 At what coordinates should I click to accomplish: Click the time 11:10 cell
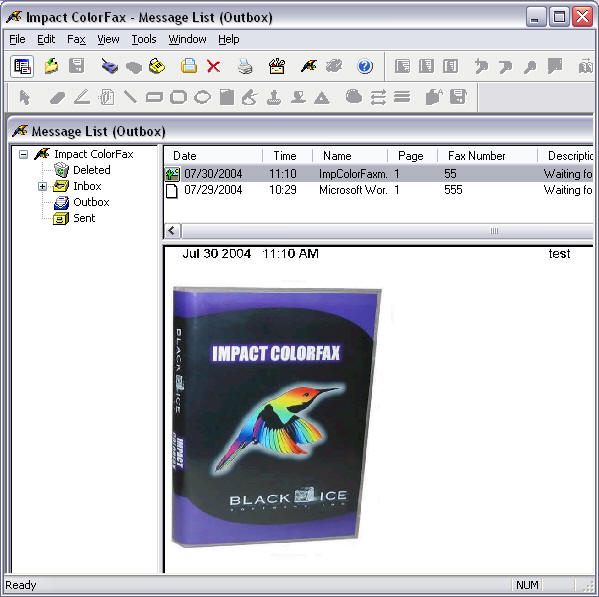pyautogui.click(x=283, y=174)
